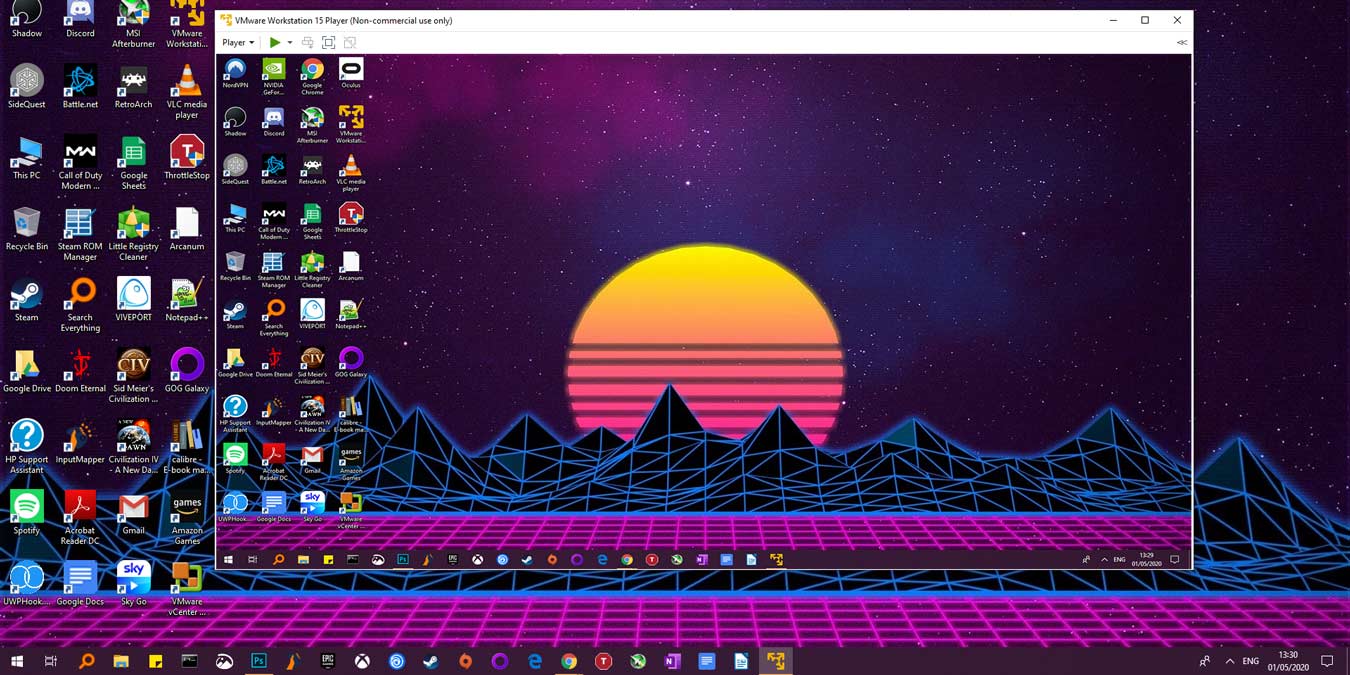Open the dropdown arrow beside the power button
Image resolution: width=1350 pixels, height=675 pixels.
pyautogui.click(x=288, y=42)
